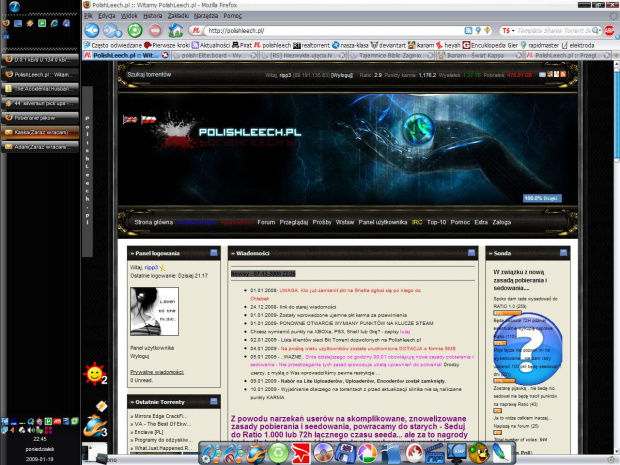This screenshot has width=620, height=465.
Task: Open the Widok menu
Action: [129, 15]
